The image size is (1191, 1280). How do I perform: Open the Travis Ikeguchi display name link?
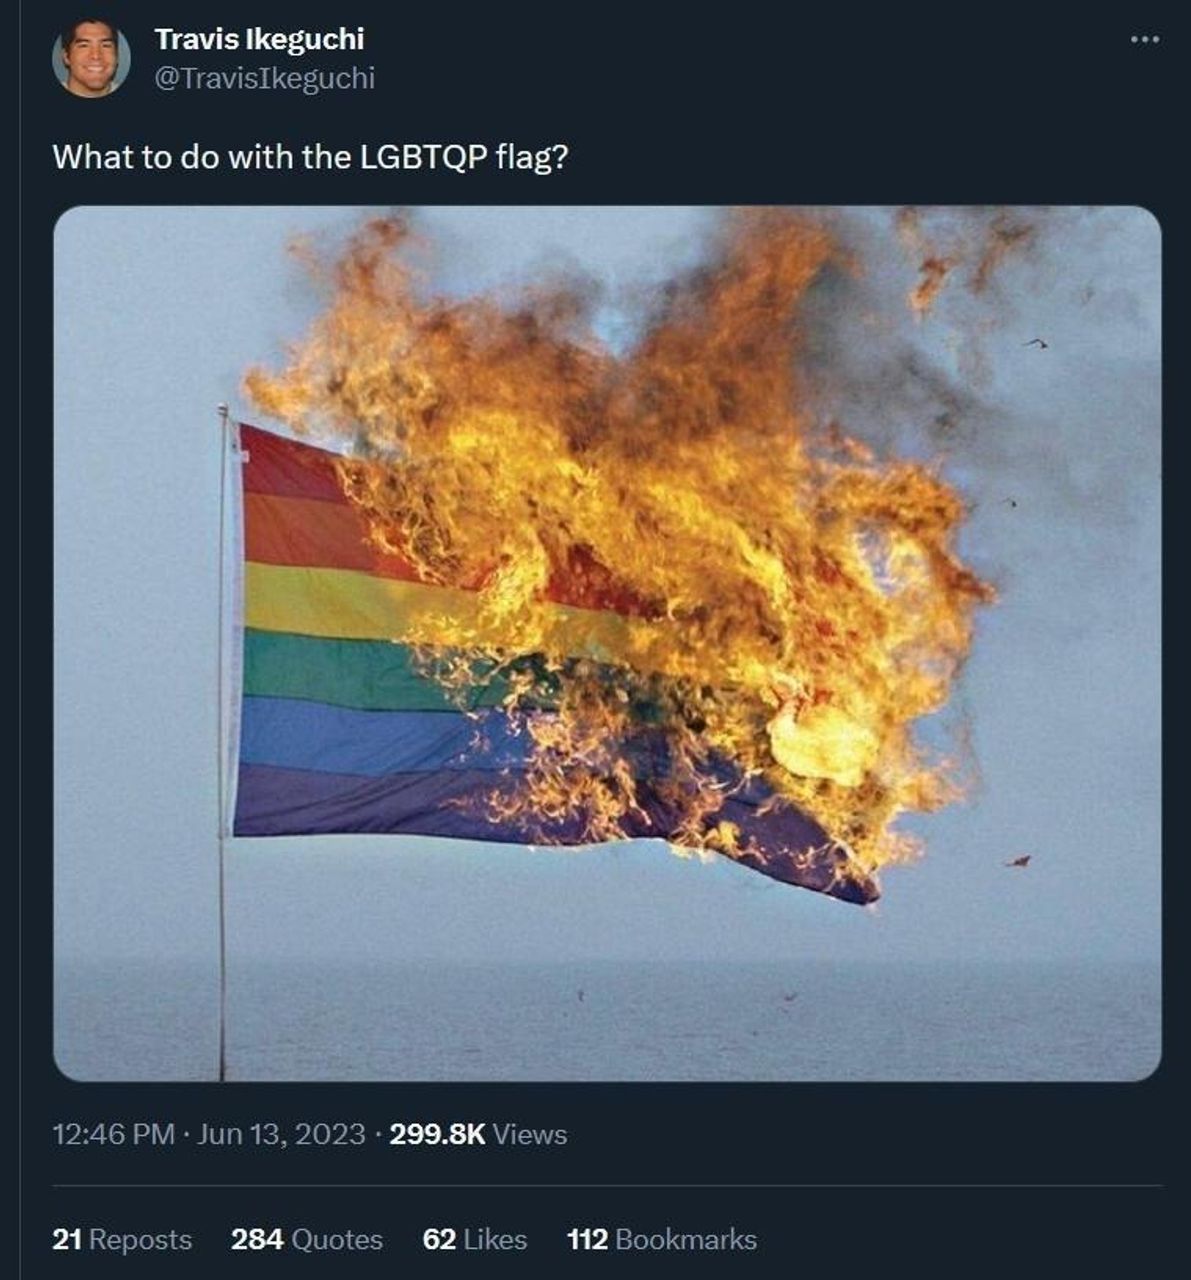[x=259, y=39]
